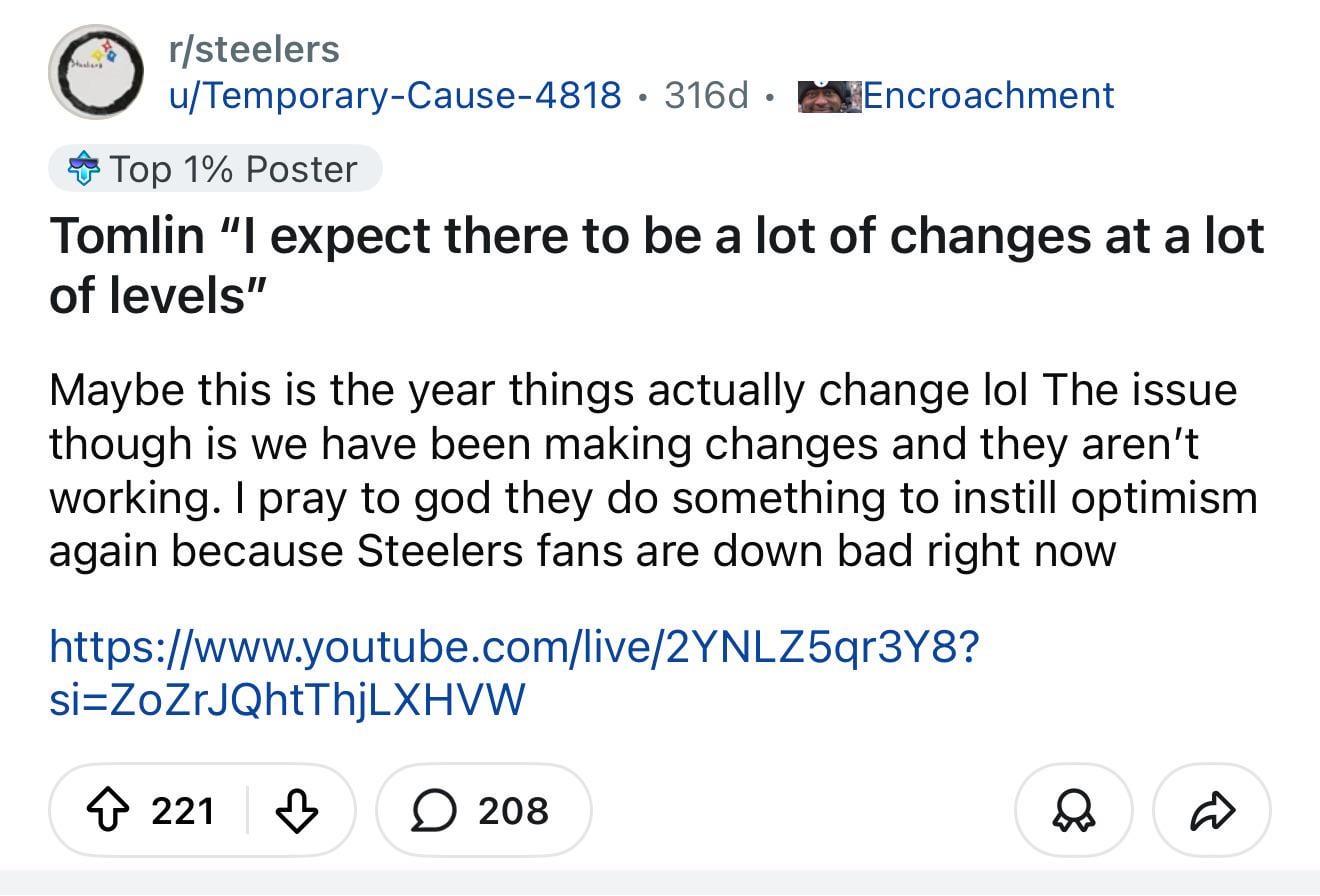Click the r/steelers subreddit avatar
The height and width of the screenshot is (896, 1320).
click(x=97, y=71)
